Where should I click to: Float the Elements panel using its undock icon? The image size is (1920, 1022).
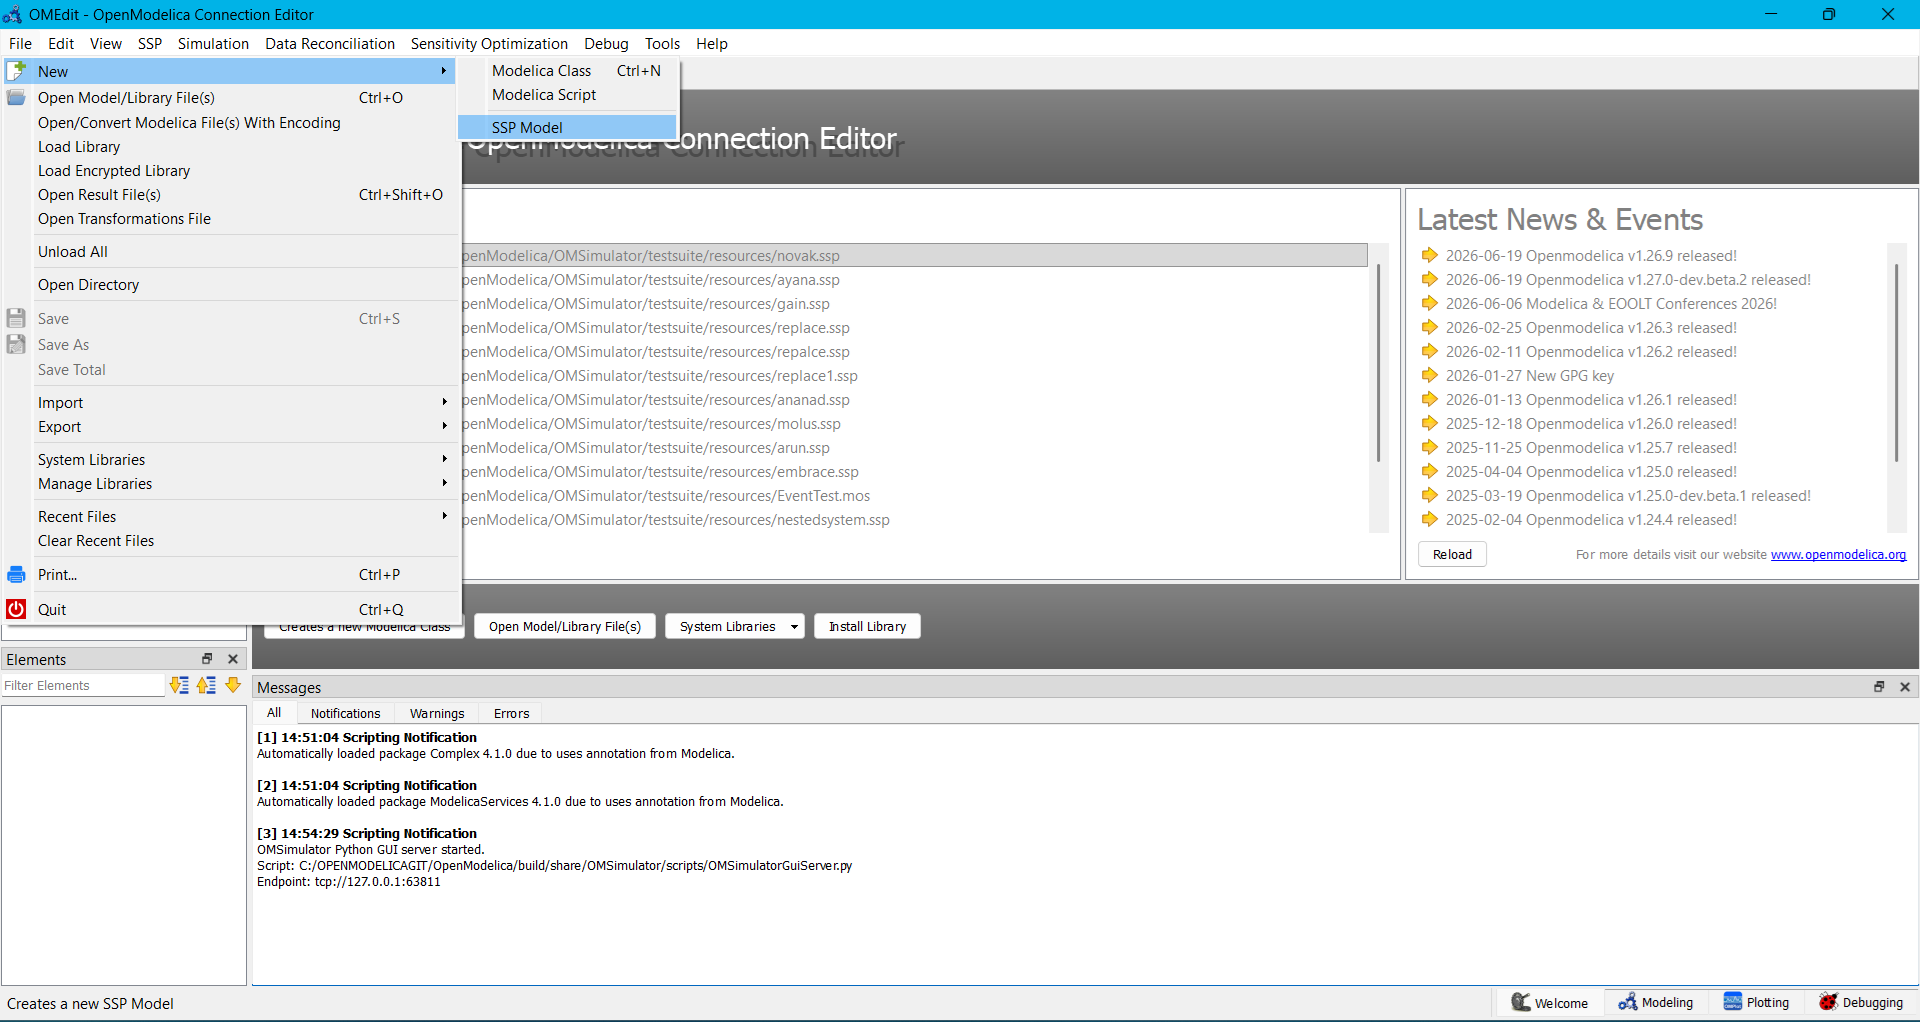click(207, 659)
